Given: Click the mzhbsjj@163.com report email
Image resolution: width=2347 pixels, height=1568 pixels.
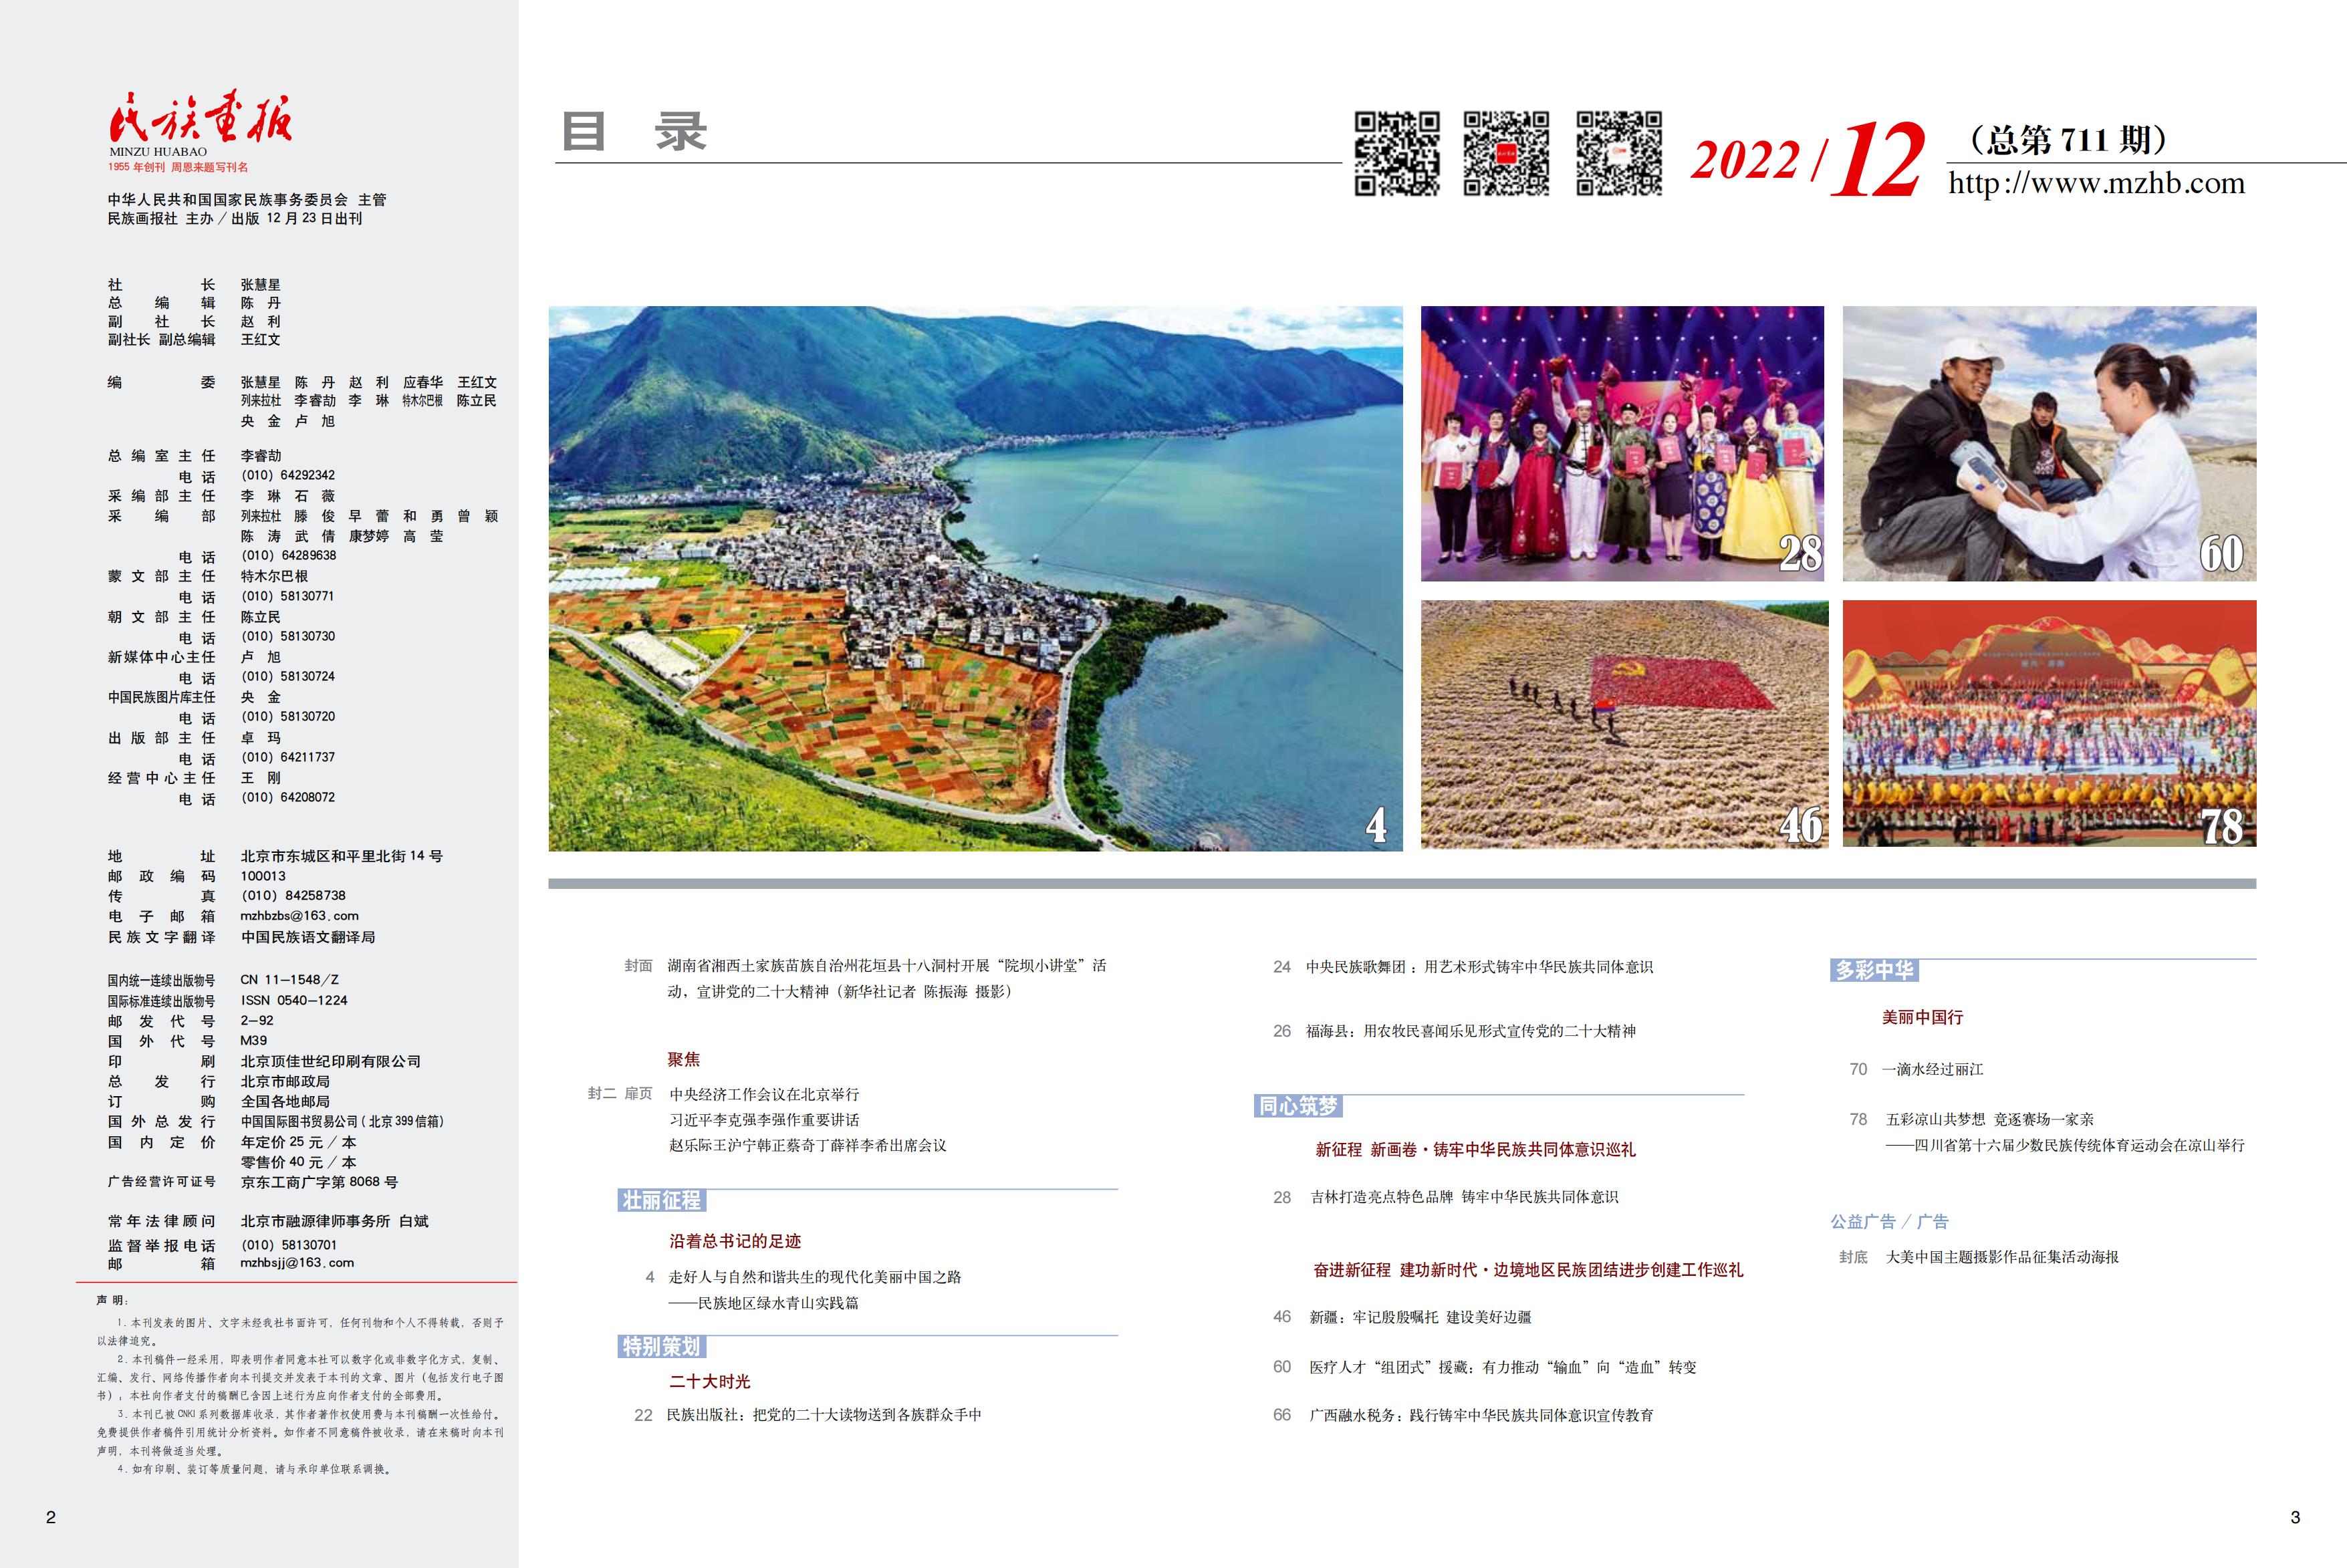Looking at the screenshot, I should tap(297, 1263).
